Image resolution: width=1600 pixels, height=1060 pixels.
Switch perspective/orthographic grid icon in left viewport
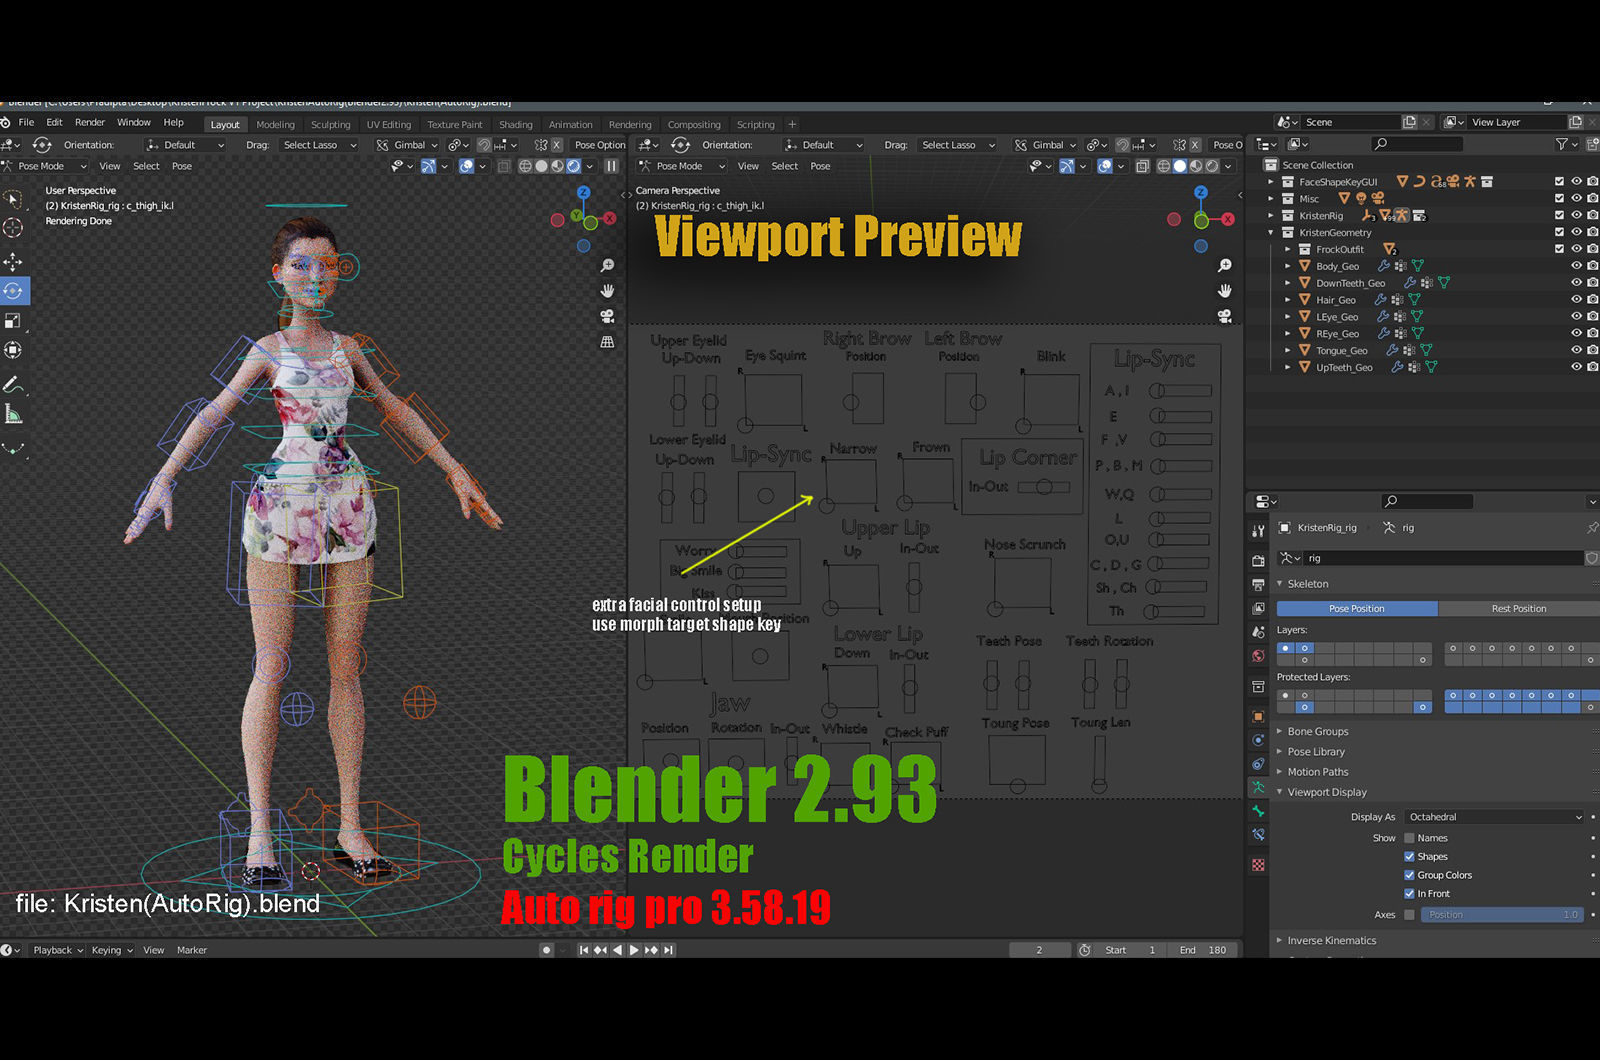pos(607,342)
